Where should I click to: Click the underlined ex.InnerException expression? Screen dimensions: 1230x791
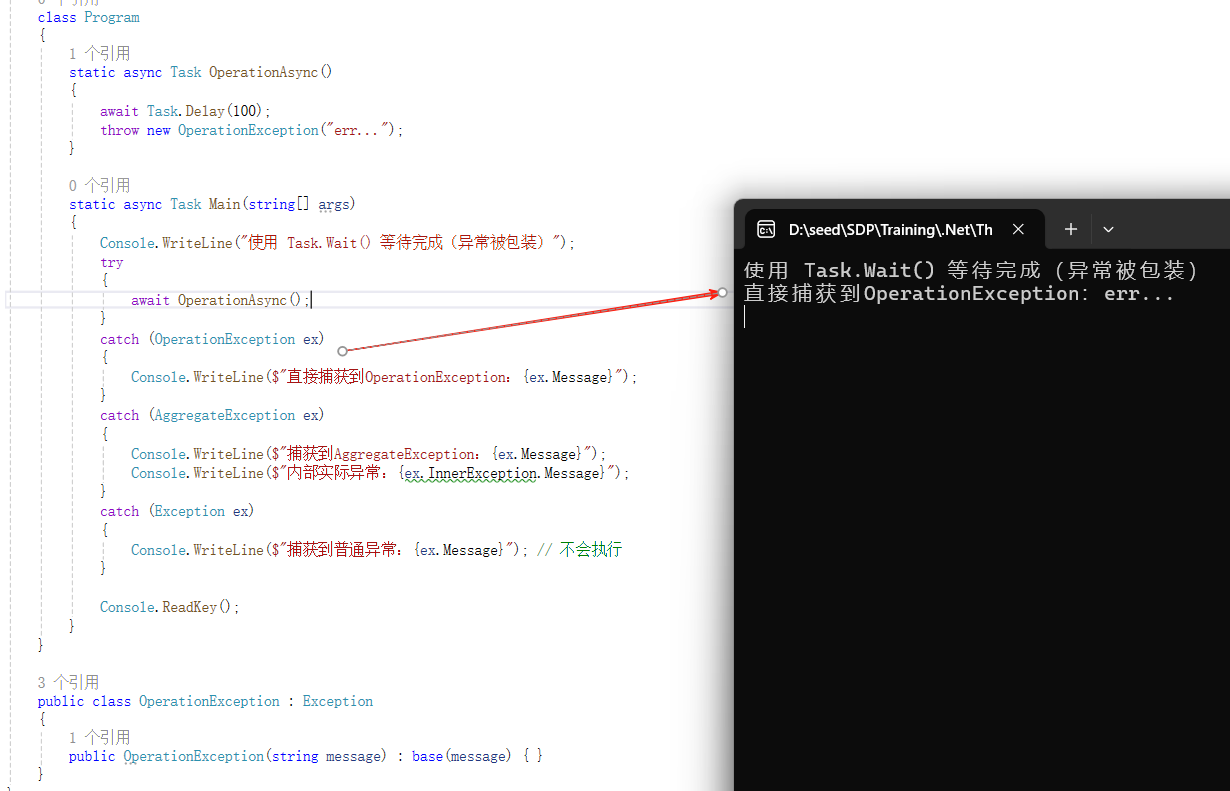tap(472, 473)
